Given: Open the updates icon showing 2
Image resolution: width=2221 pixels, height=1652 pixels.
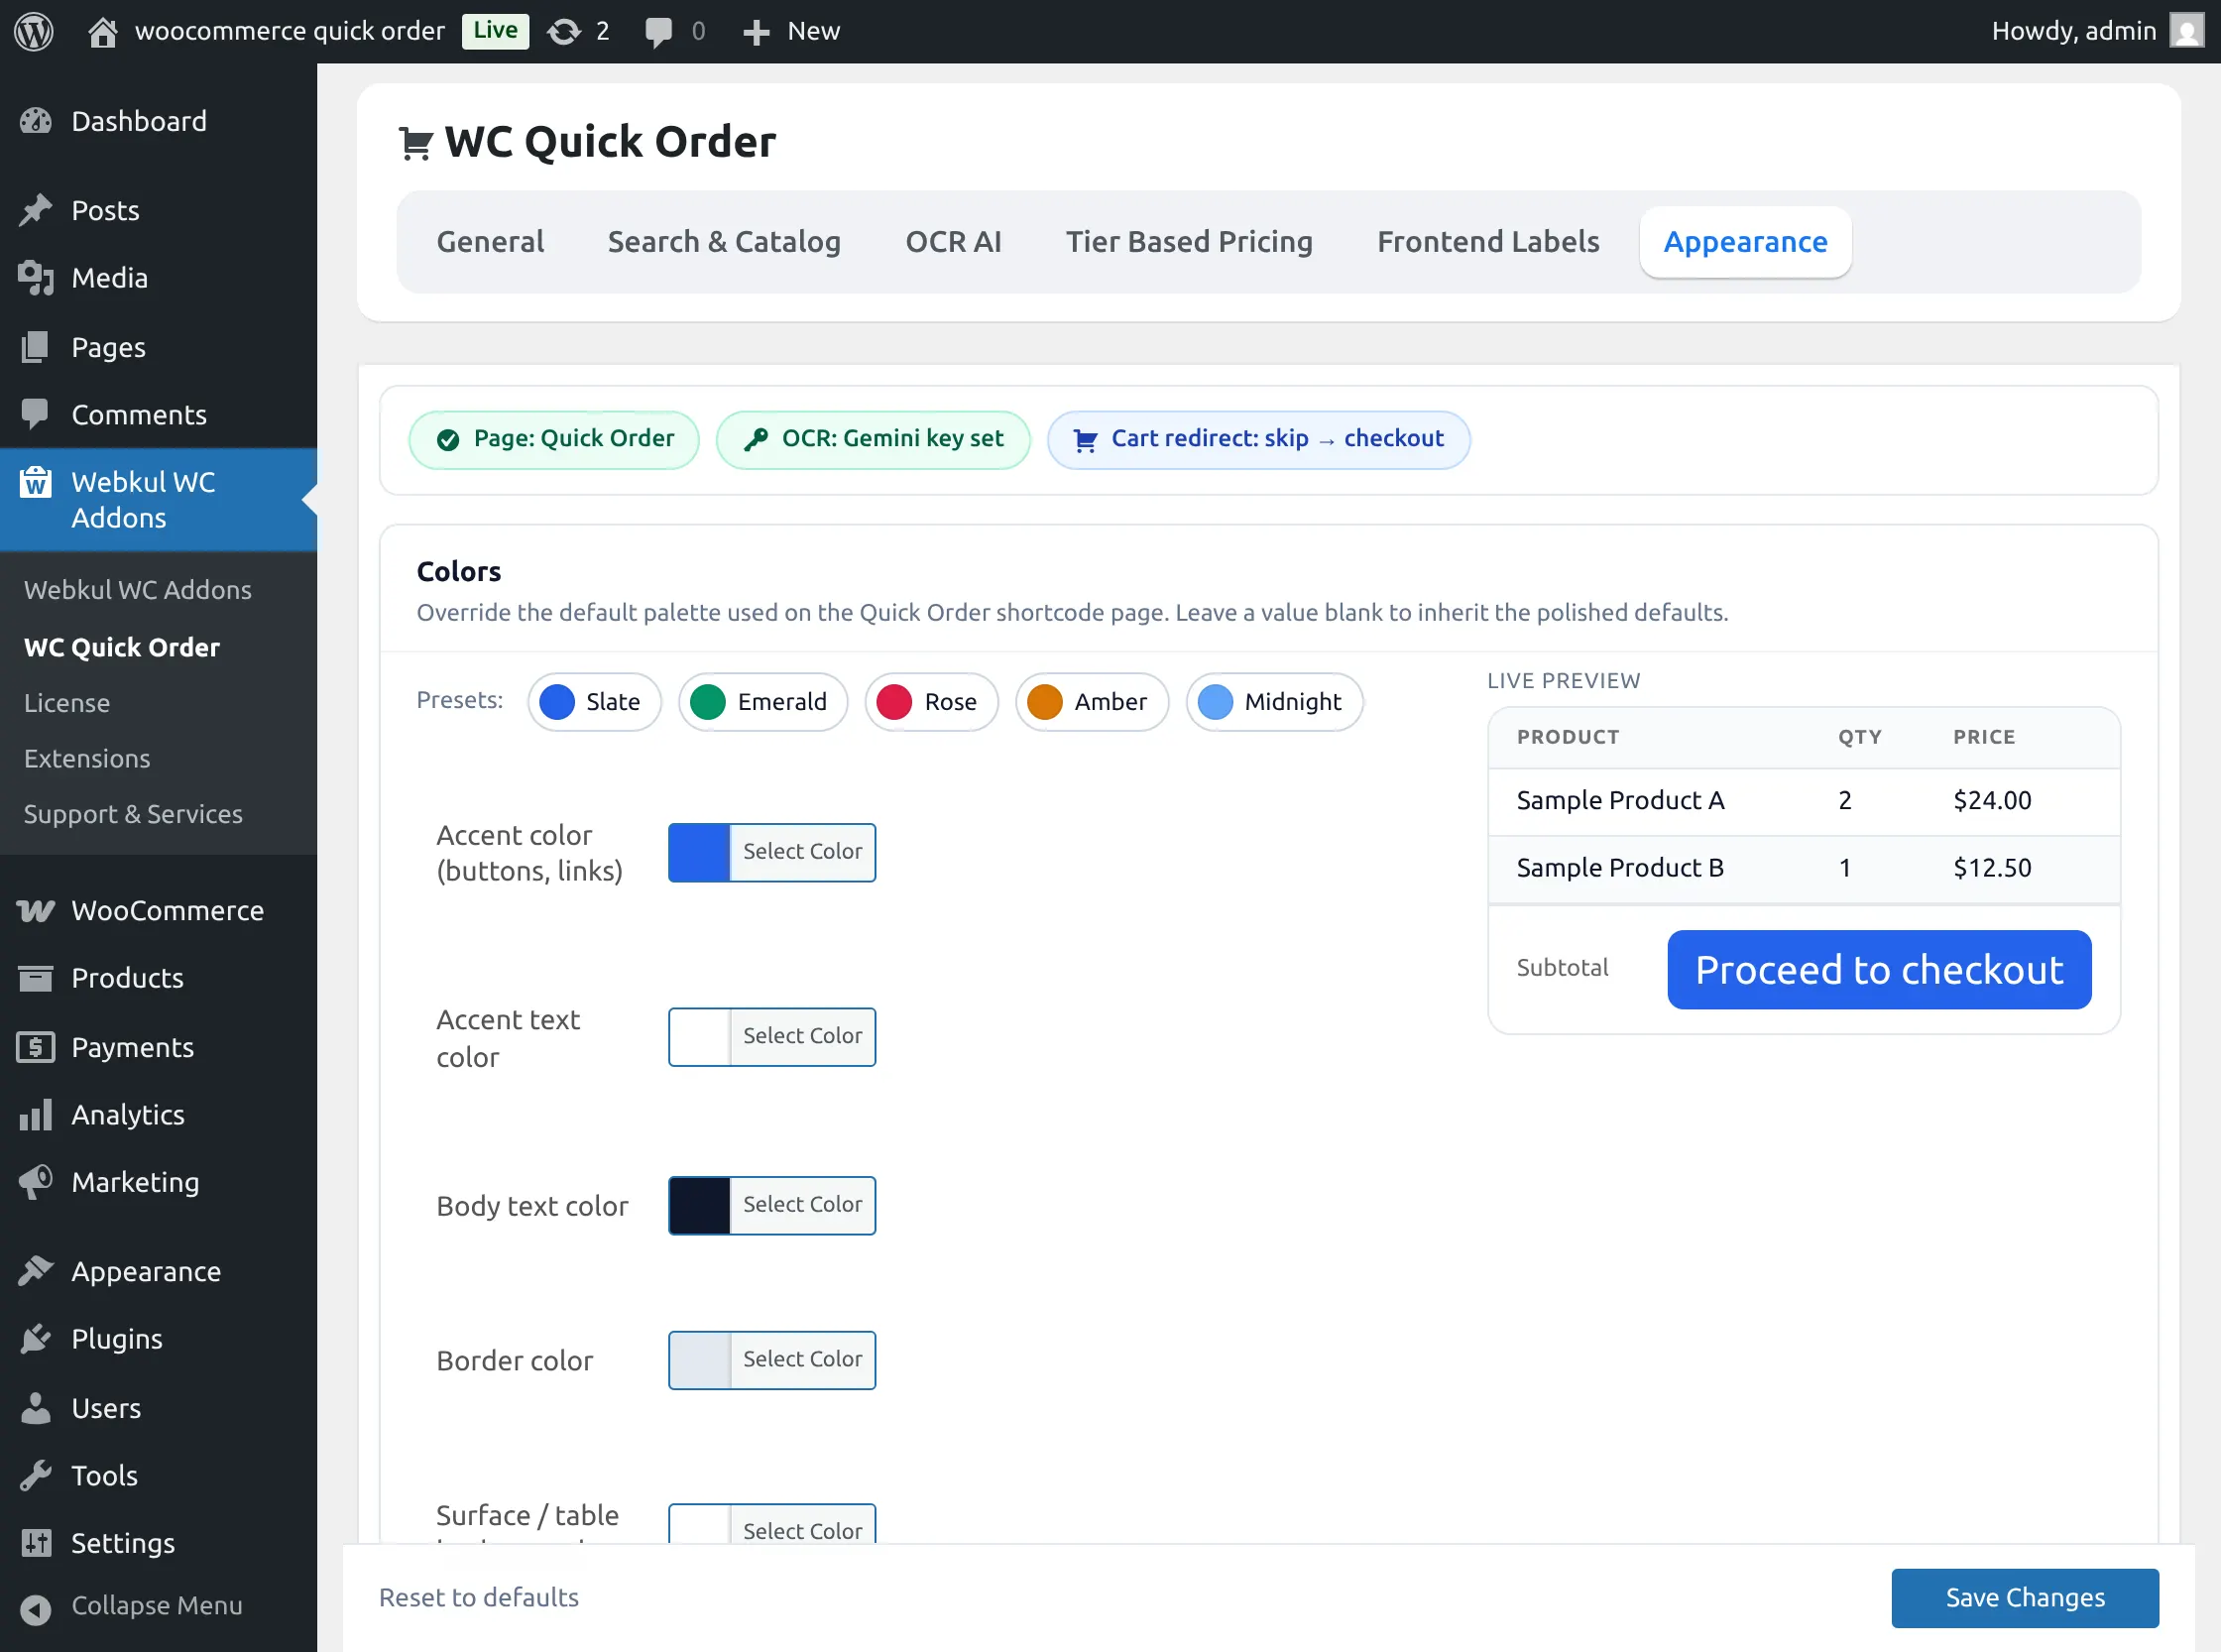Looking at the screenshot, I should (x=564, y=32).
